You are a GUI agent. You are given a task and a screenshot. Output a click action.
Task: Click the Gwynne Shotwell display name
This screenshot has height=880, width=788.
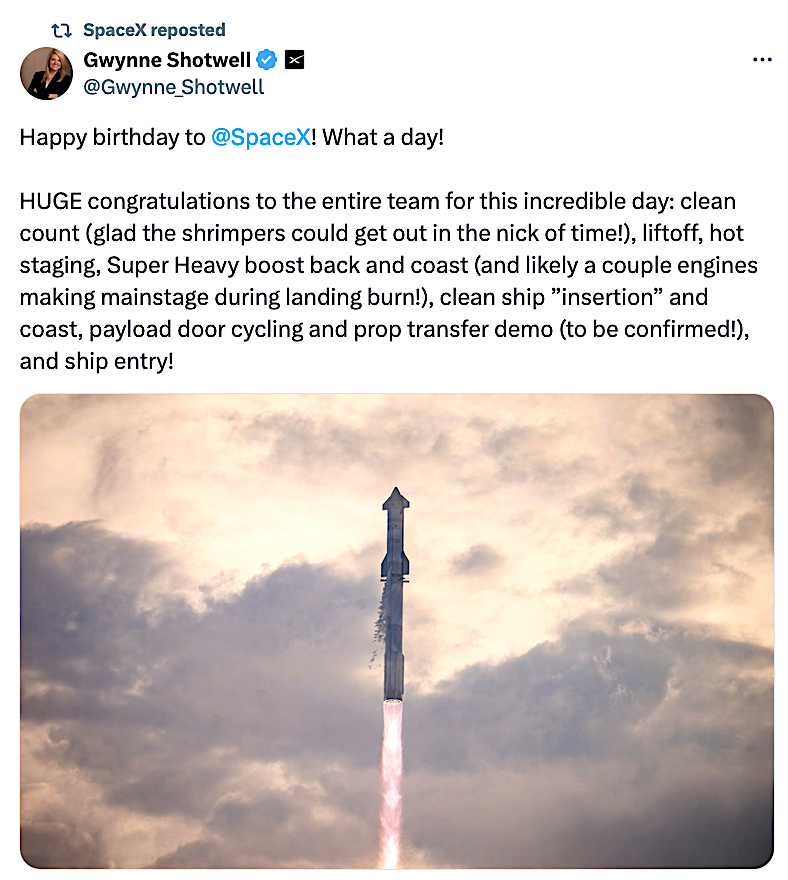(x=165, y=60)
